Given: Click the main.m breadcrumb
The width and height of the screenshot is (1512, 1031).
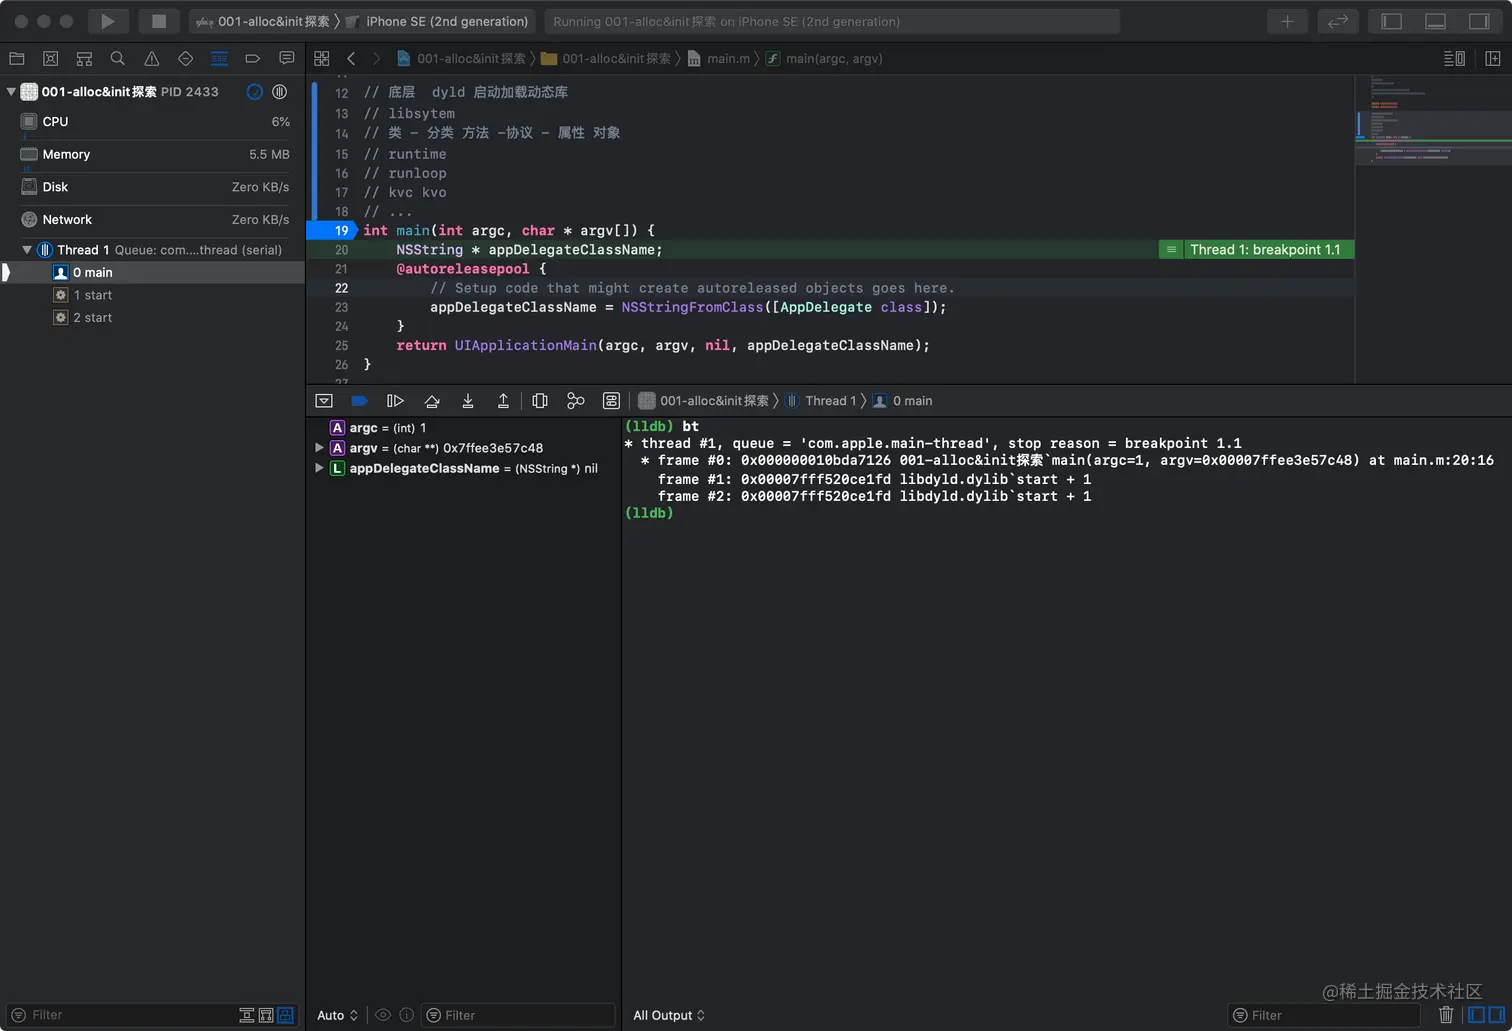Looking at the screenshot, I should tap(718, 59).
